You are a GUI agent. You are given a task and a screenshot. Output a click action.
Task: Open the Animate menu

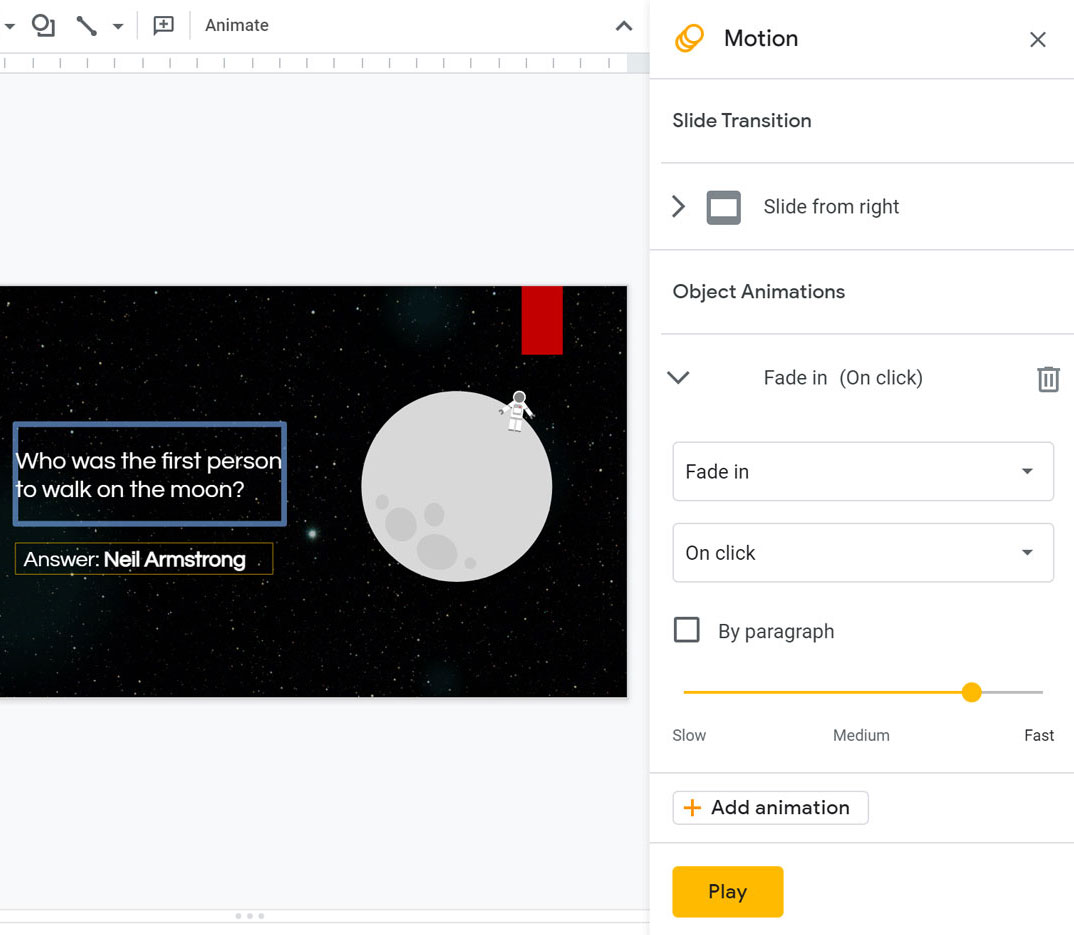pyautogui.click(x=236, y=25)
